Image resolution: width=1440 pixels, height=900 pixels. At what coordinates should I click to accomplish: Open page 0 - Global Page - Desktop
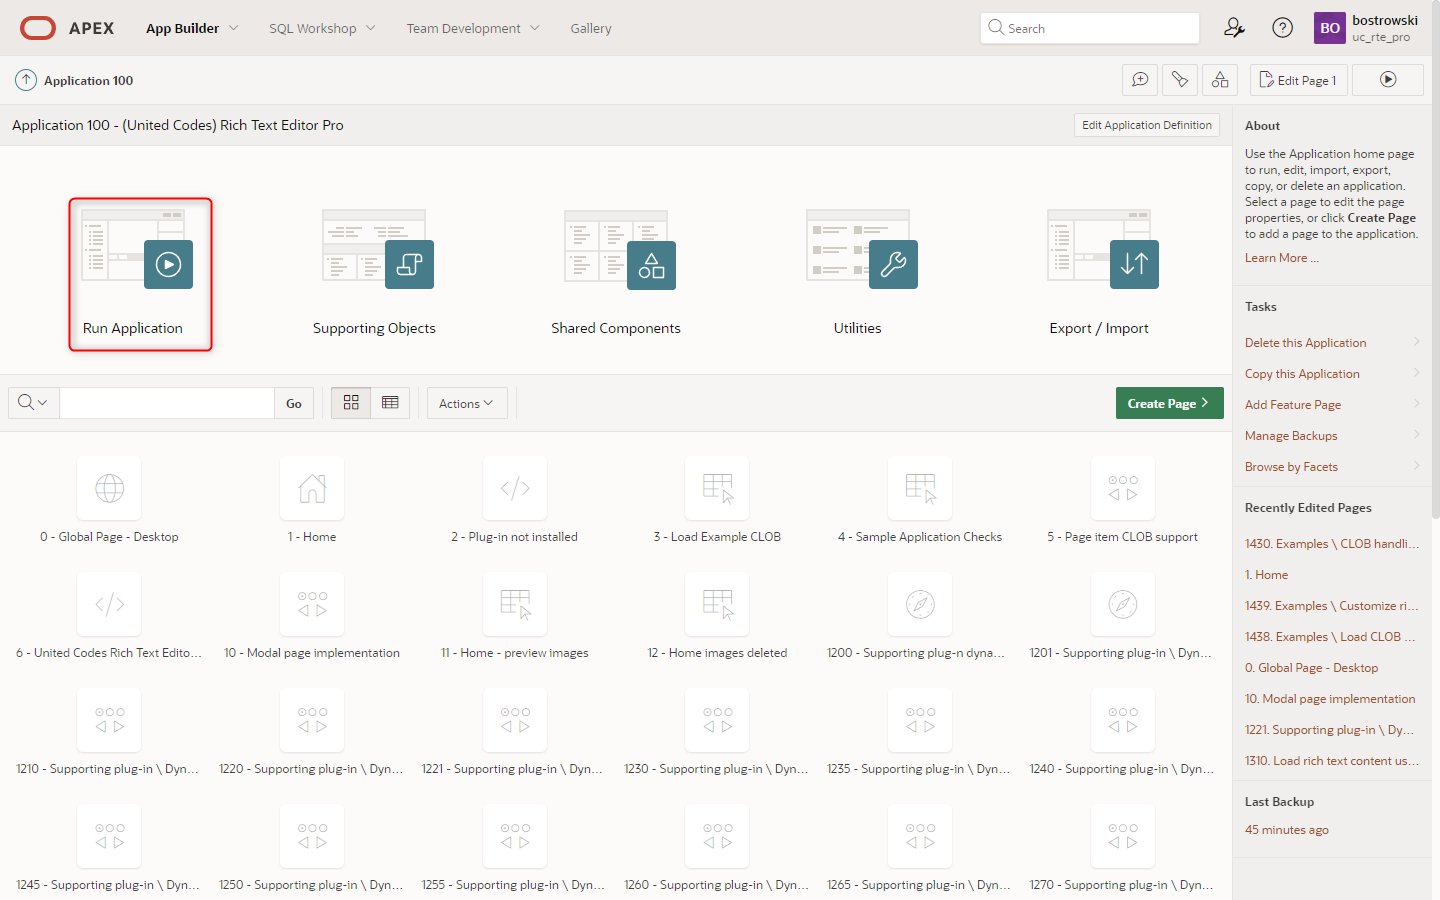point(109,502)
